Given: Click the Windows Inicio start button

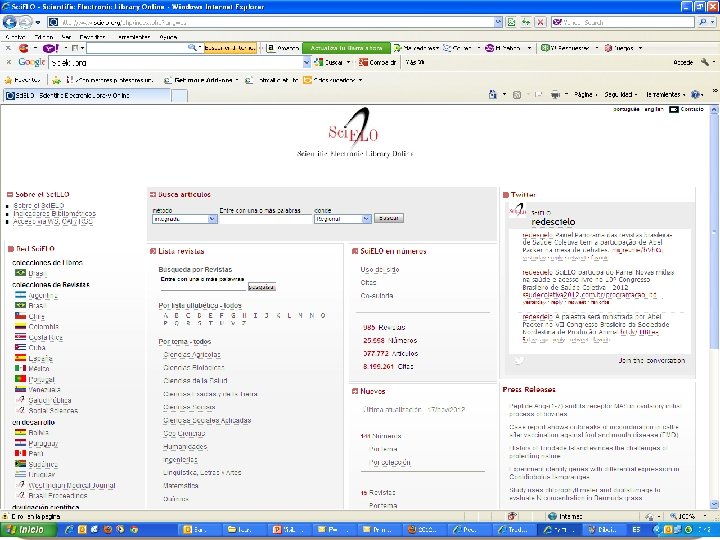Looking at the screenshot, I should [x=28, y=529].
